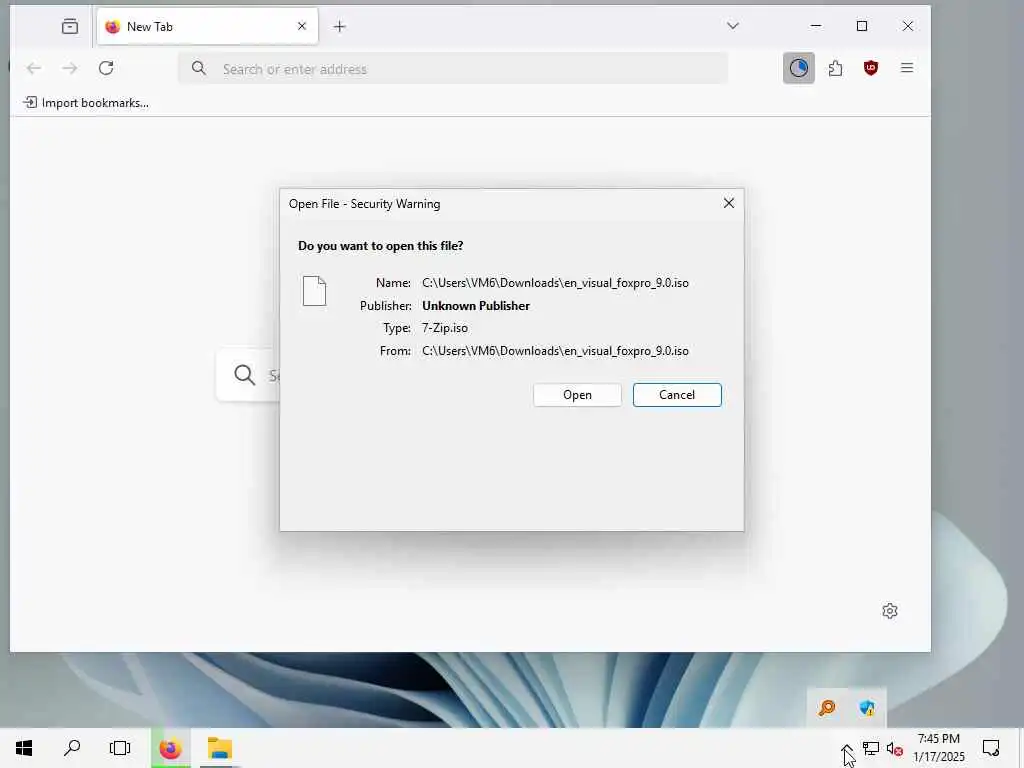Open a new tab with plus button
The height and width of the screenshot is (768, 1024).
(x=339, y=26)
